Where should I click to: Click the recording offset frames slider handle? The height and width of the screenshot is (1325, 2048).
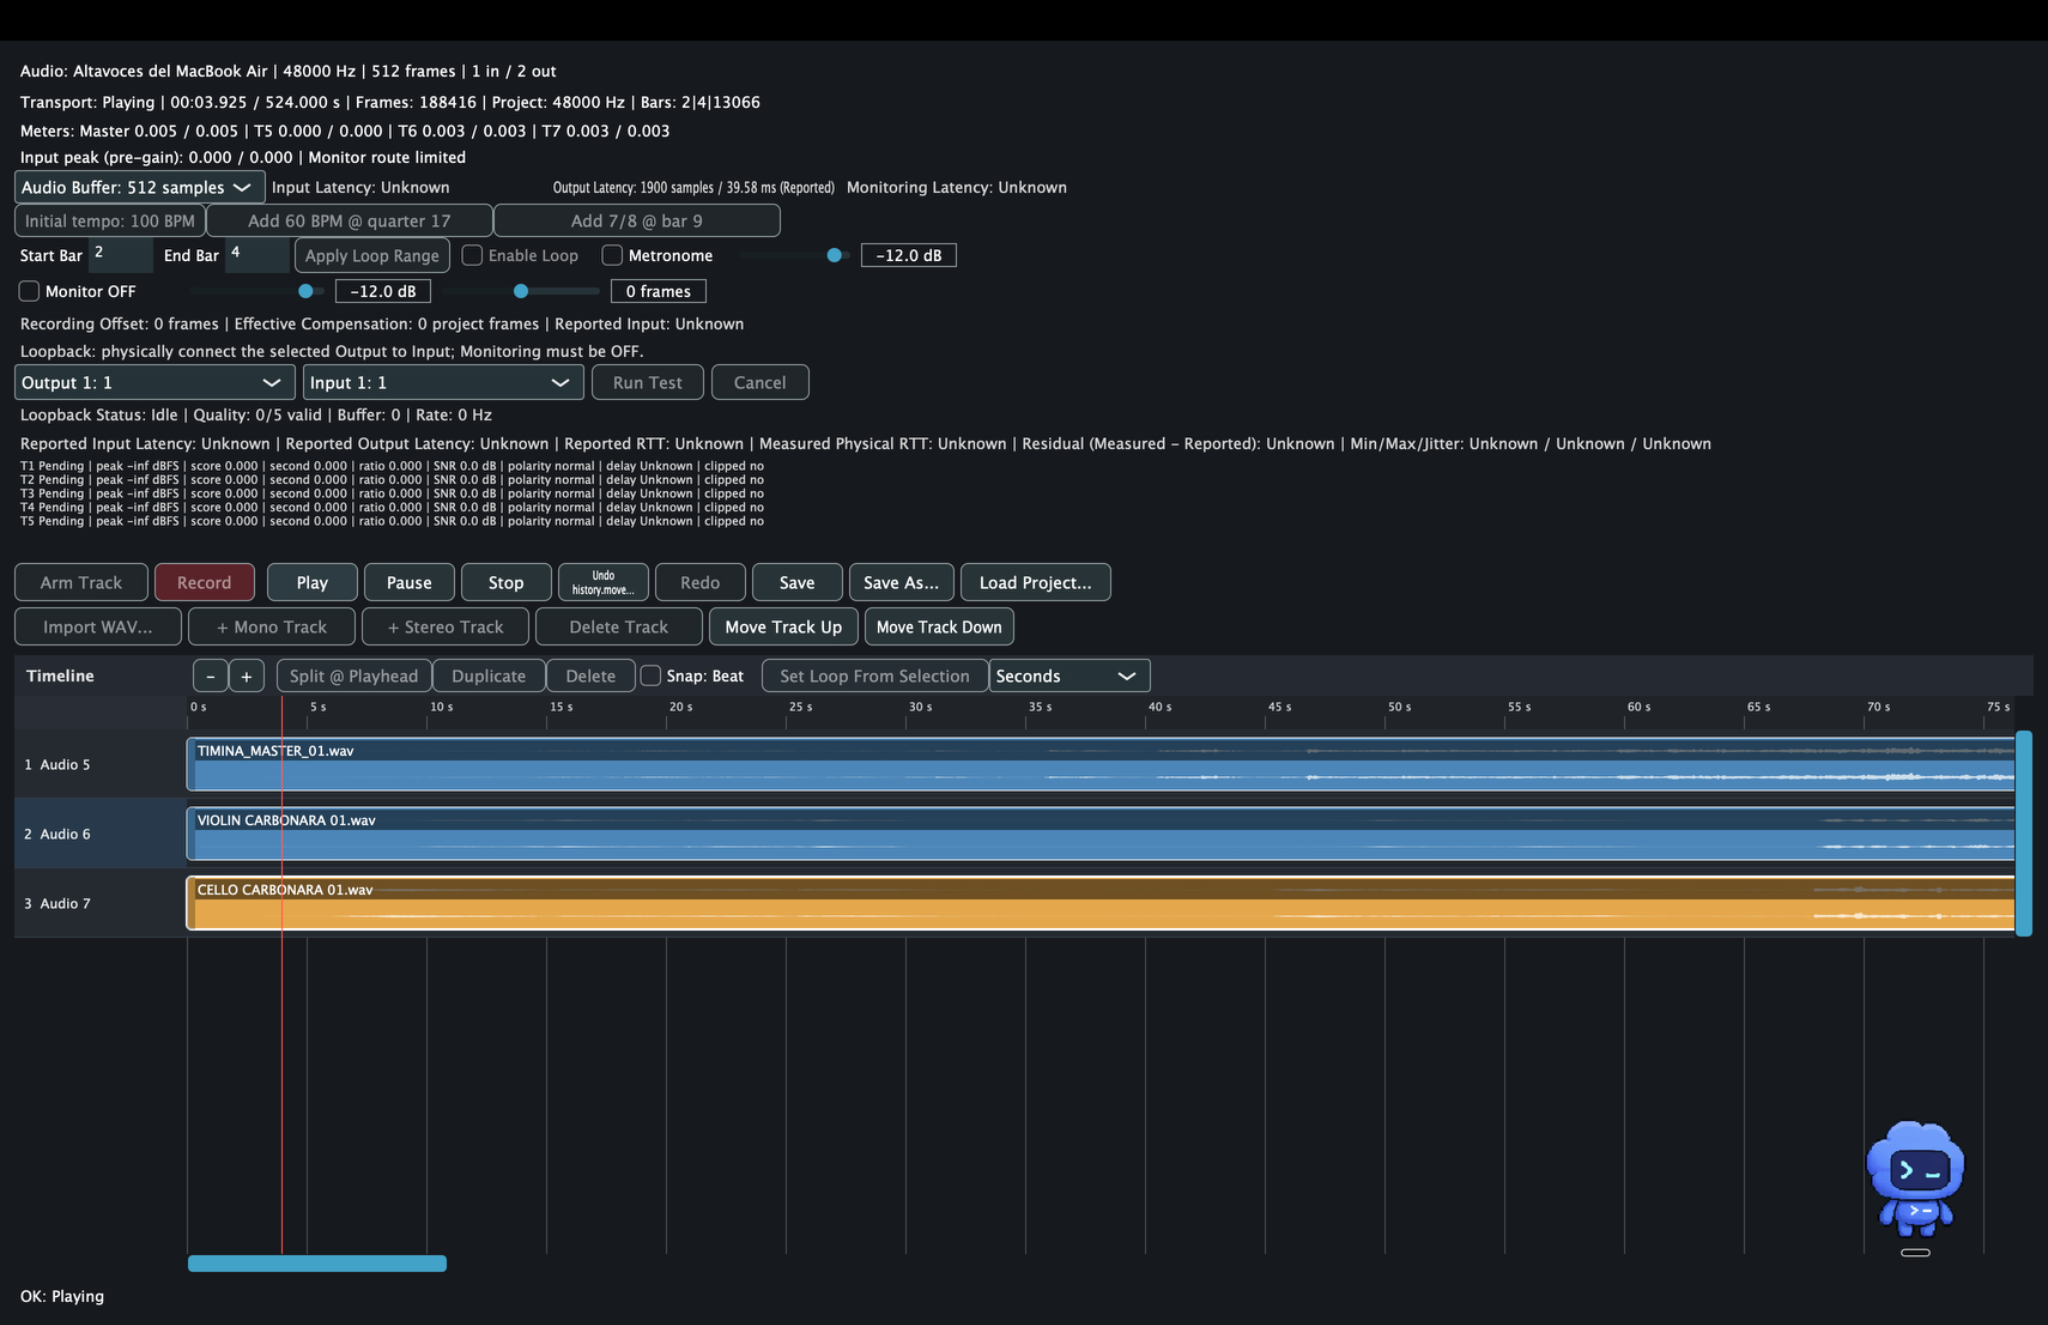coord(521,291)
